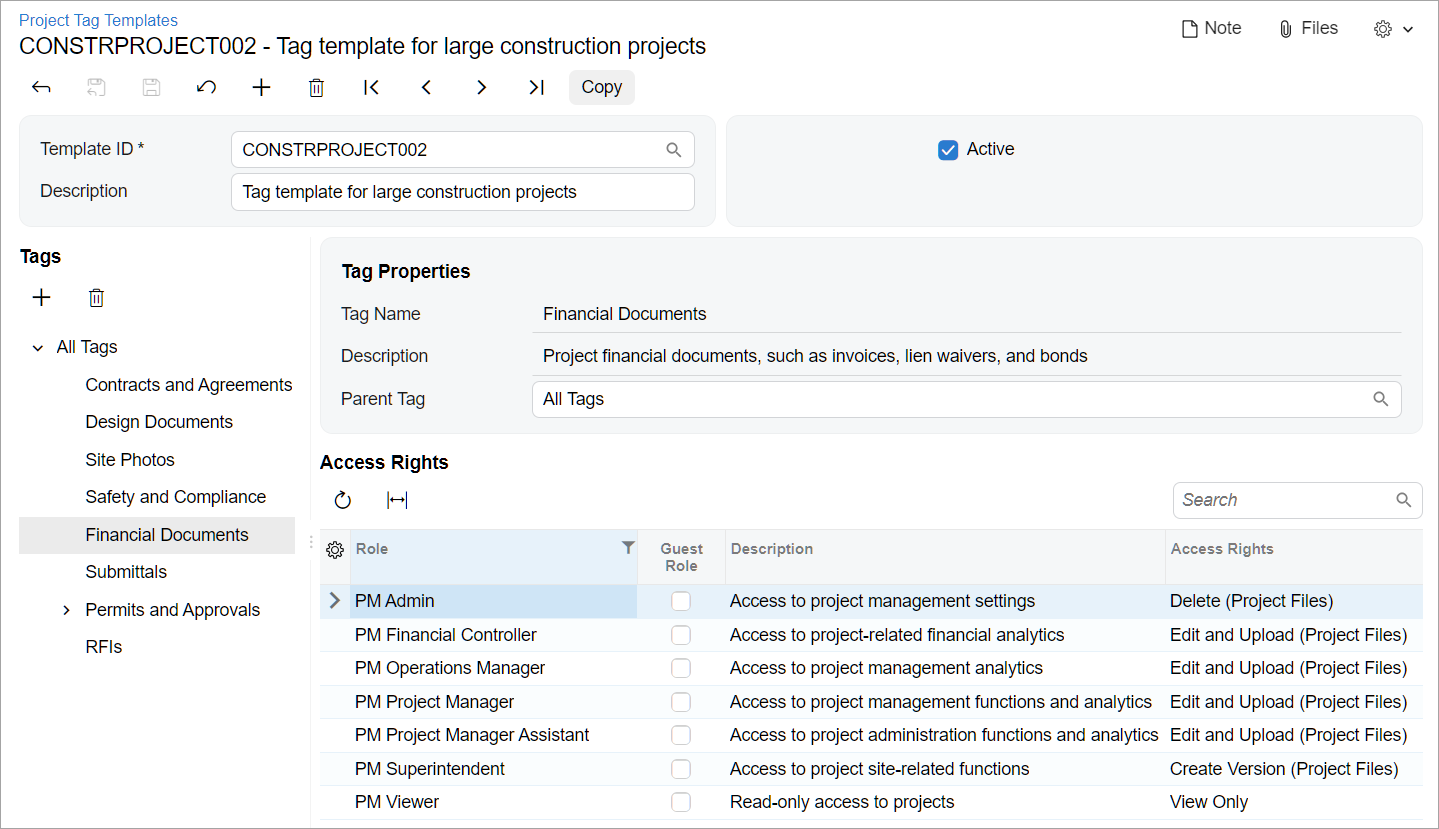Toggle Guest Role for PM Operations Manager
Viewport: 1439px width, 829px height.
point(681,668)
